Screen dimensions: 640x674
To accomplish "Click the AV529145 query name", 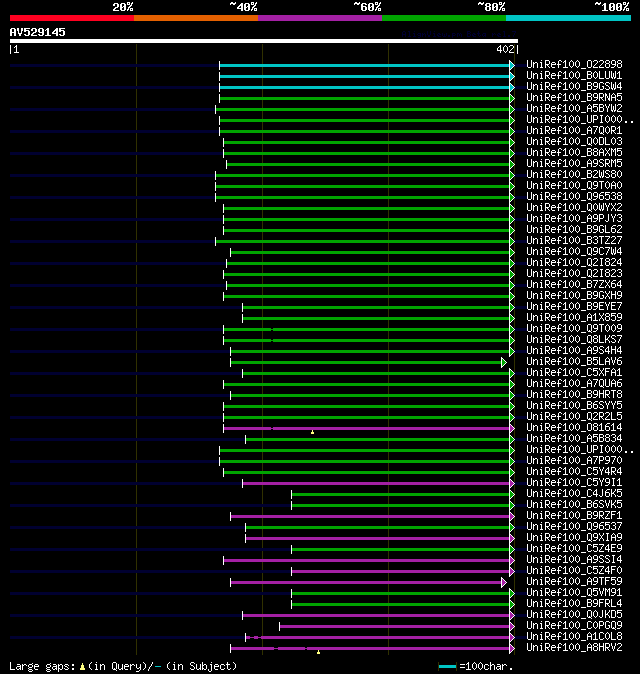I will (37, 32).
